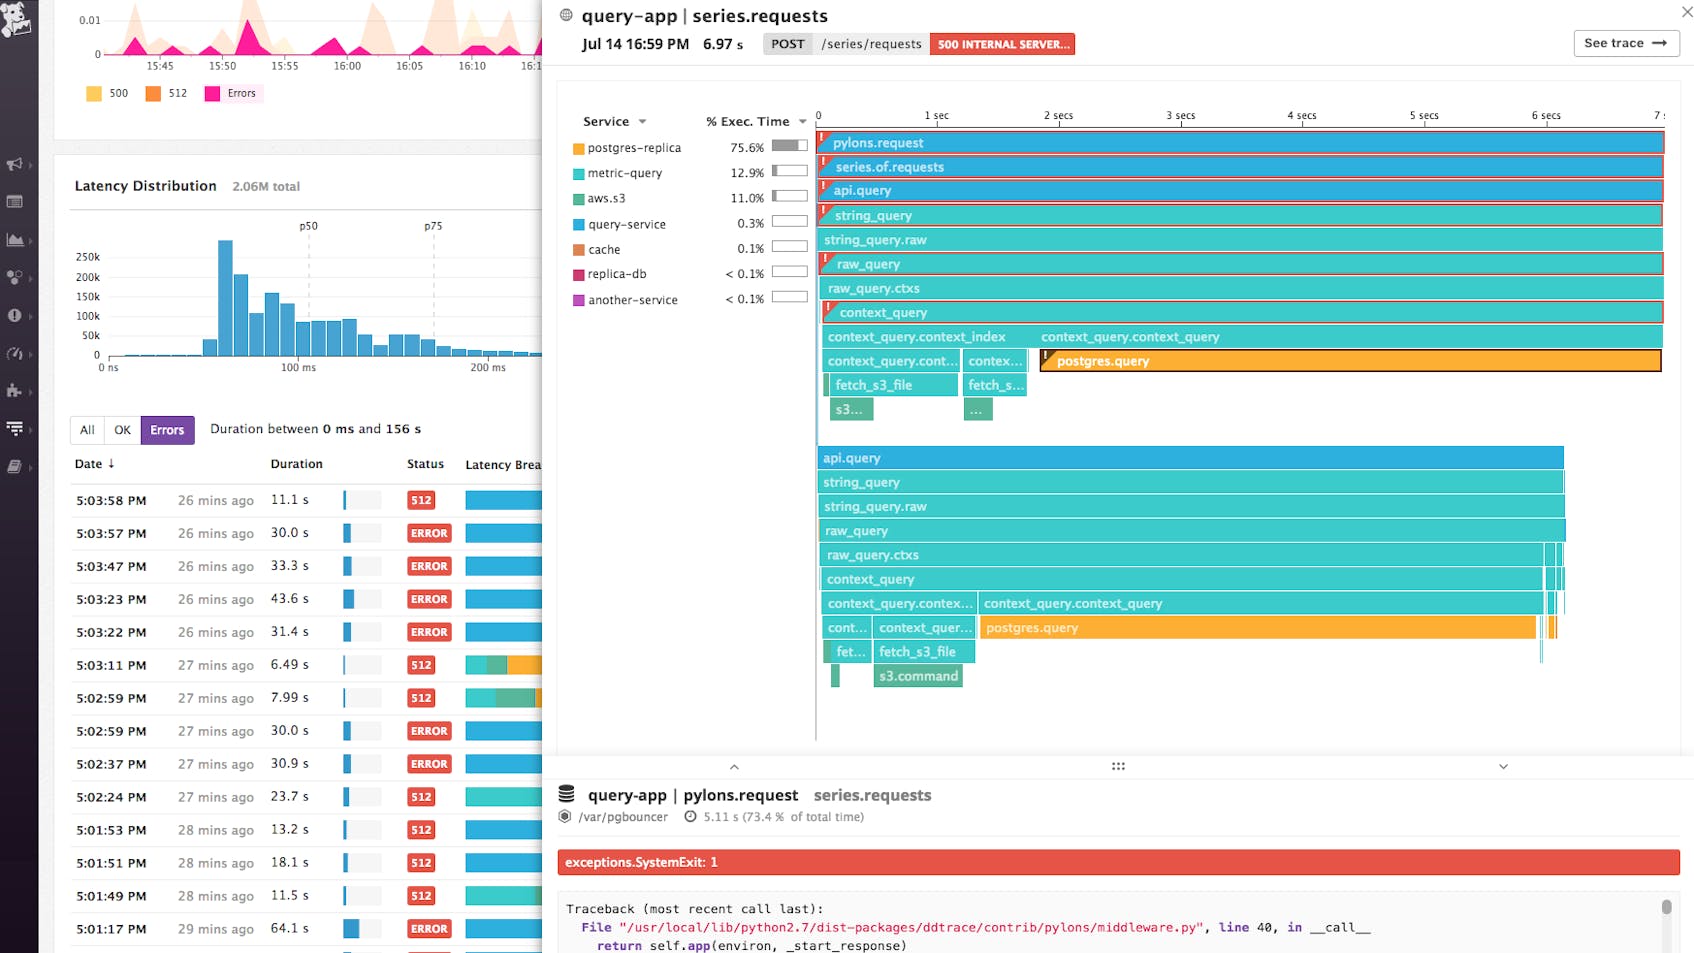Toggle the 512 series in the legend
The height and width of the screenshot is (953, 1694).
pos(166,93)
